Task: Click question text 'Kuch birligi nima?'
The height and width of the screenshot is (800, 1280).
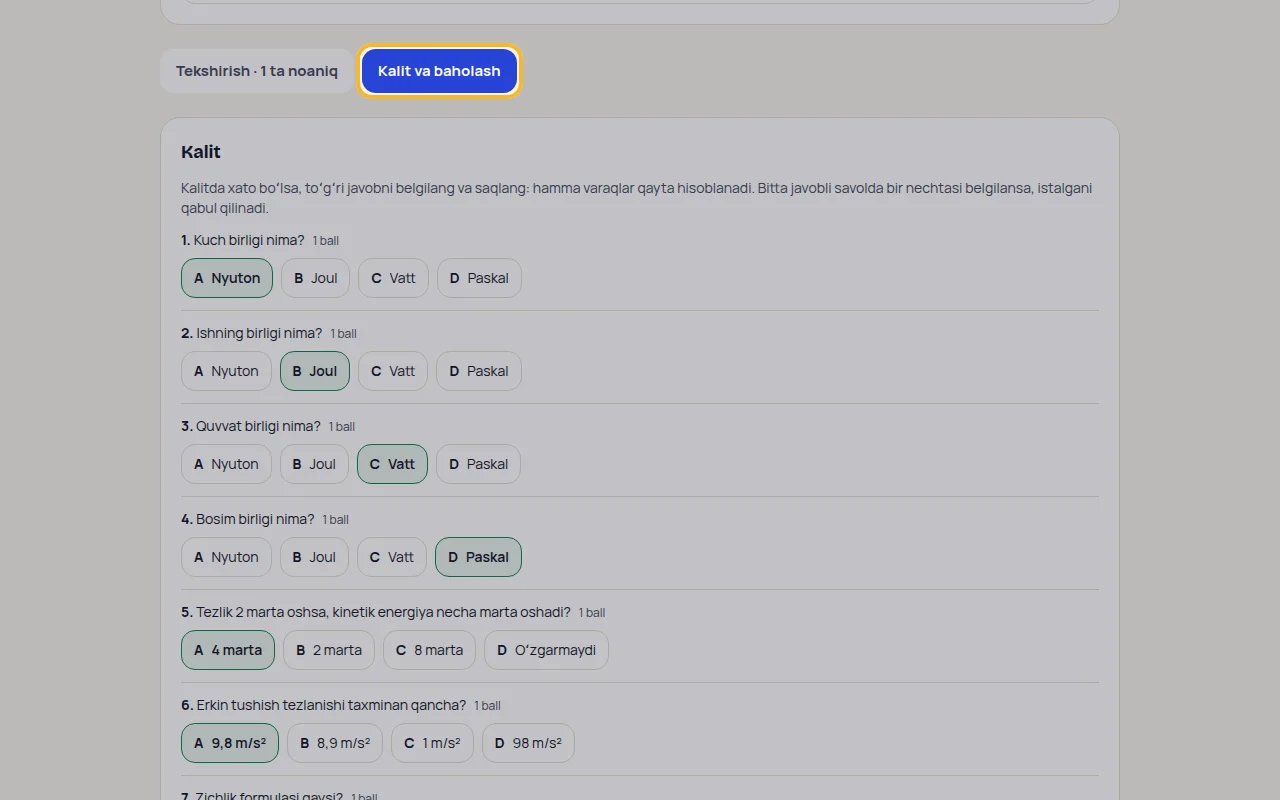Action: (249, 240)
